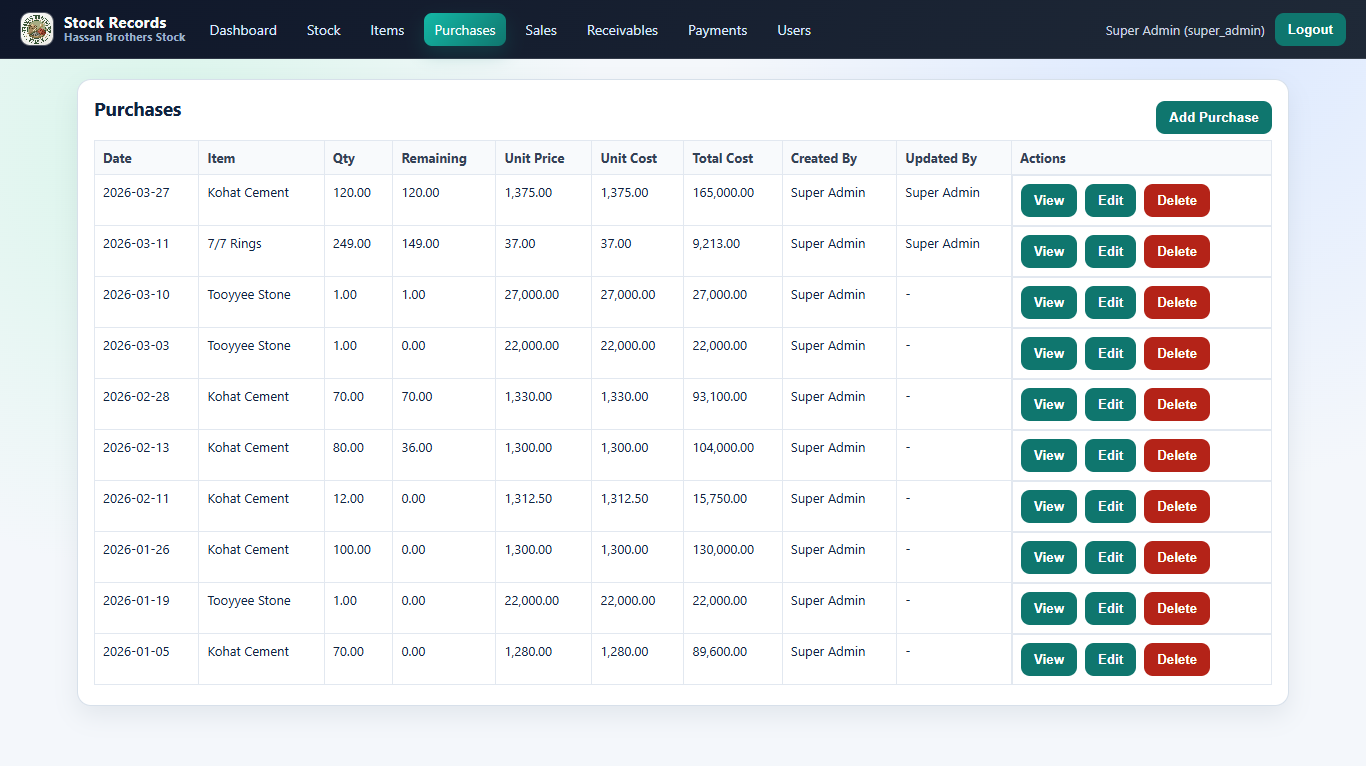Screen dimensions: 1366x766
Task: Delete the 7/7 Rings purchase
Action: (1177, 251)
